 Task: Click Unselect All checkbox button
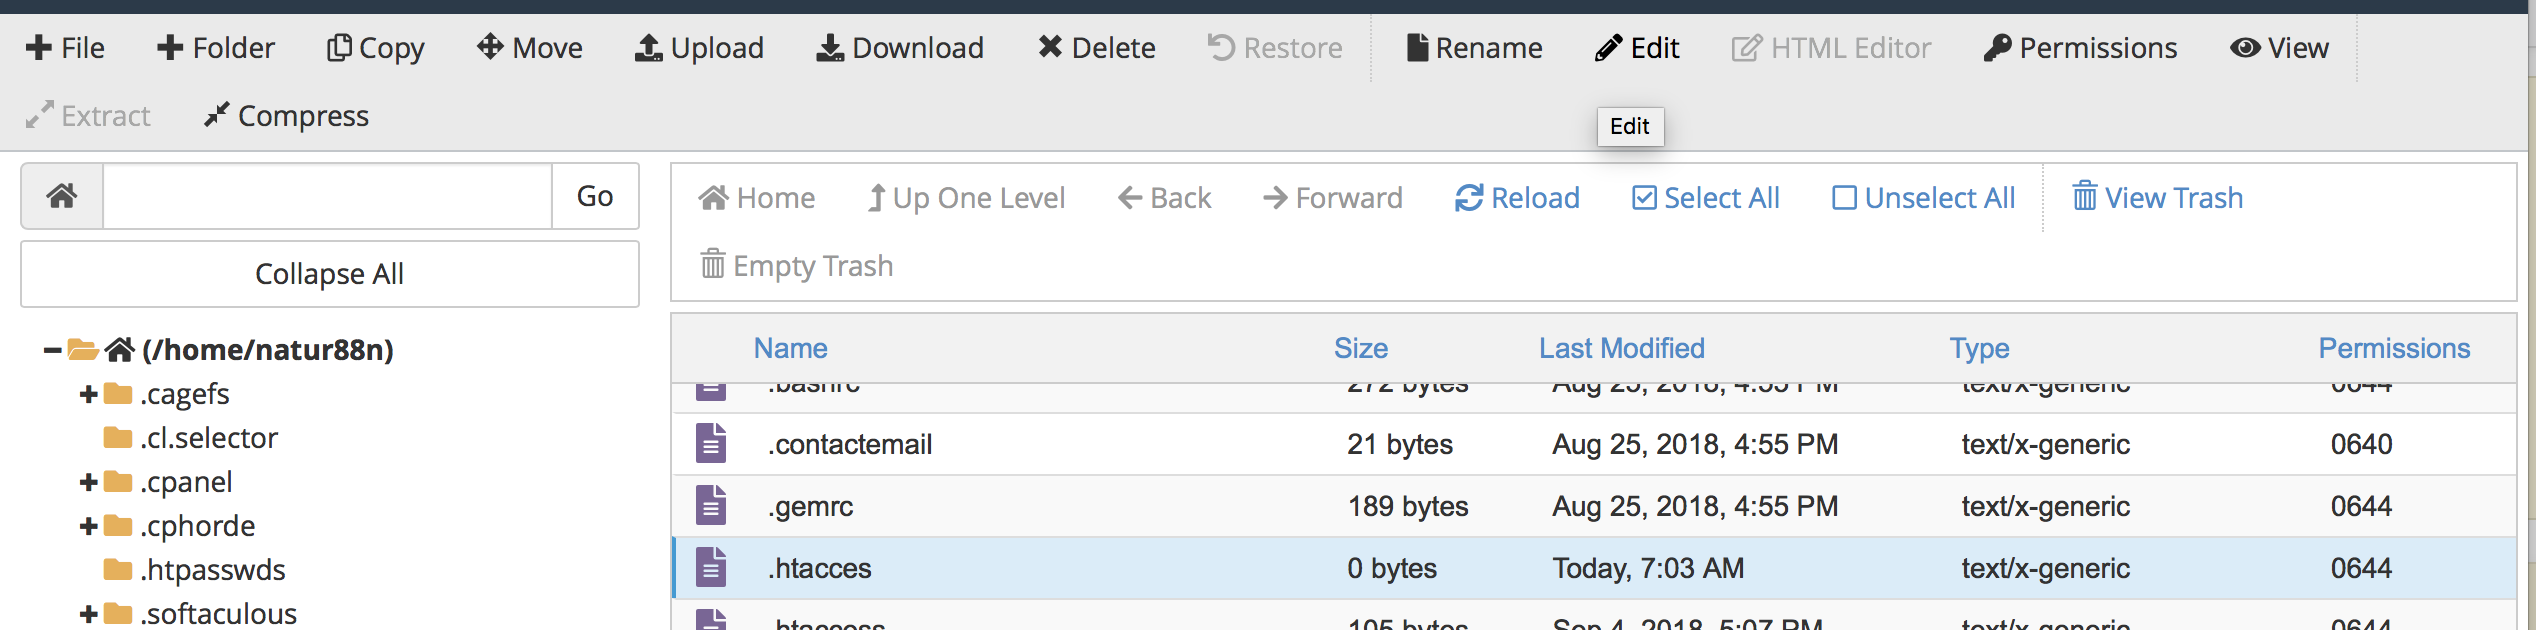coord(1923,198)
